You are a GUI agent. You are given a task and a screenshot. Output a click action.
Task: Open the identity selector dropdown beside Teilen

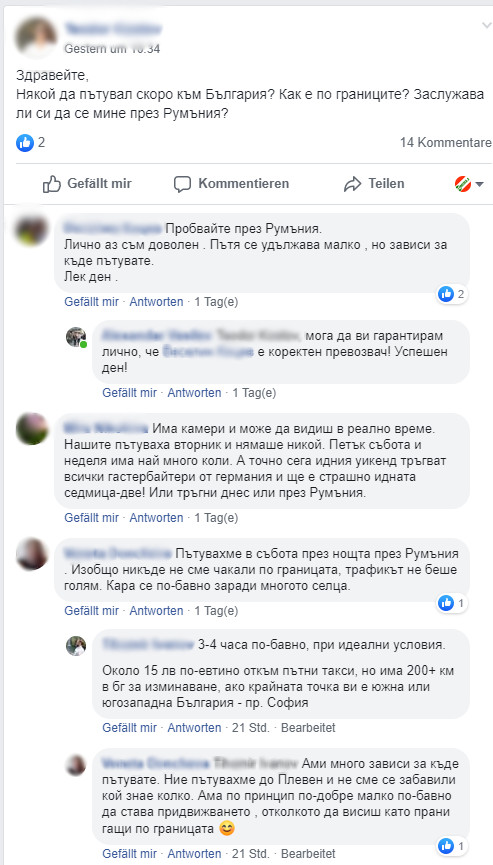tap(469, 184)
